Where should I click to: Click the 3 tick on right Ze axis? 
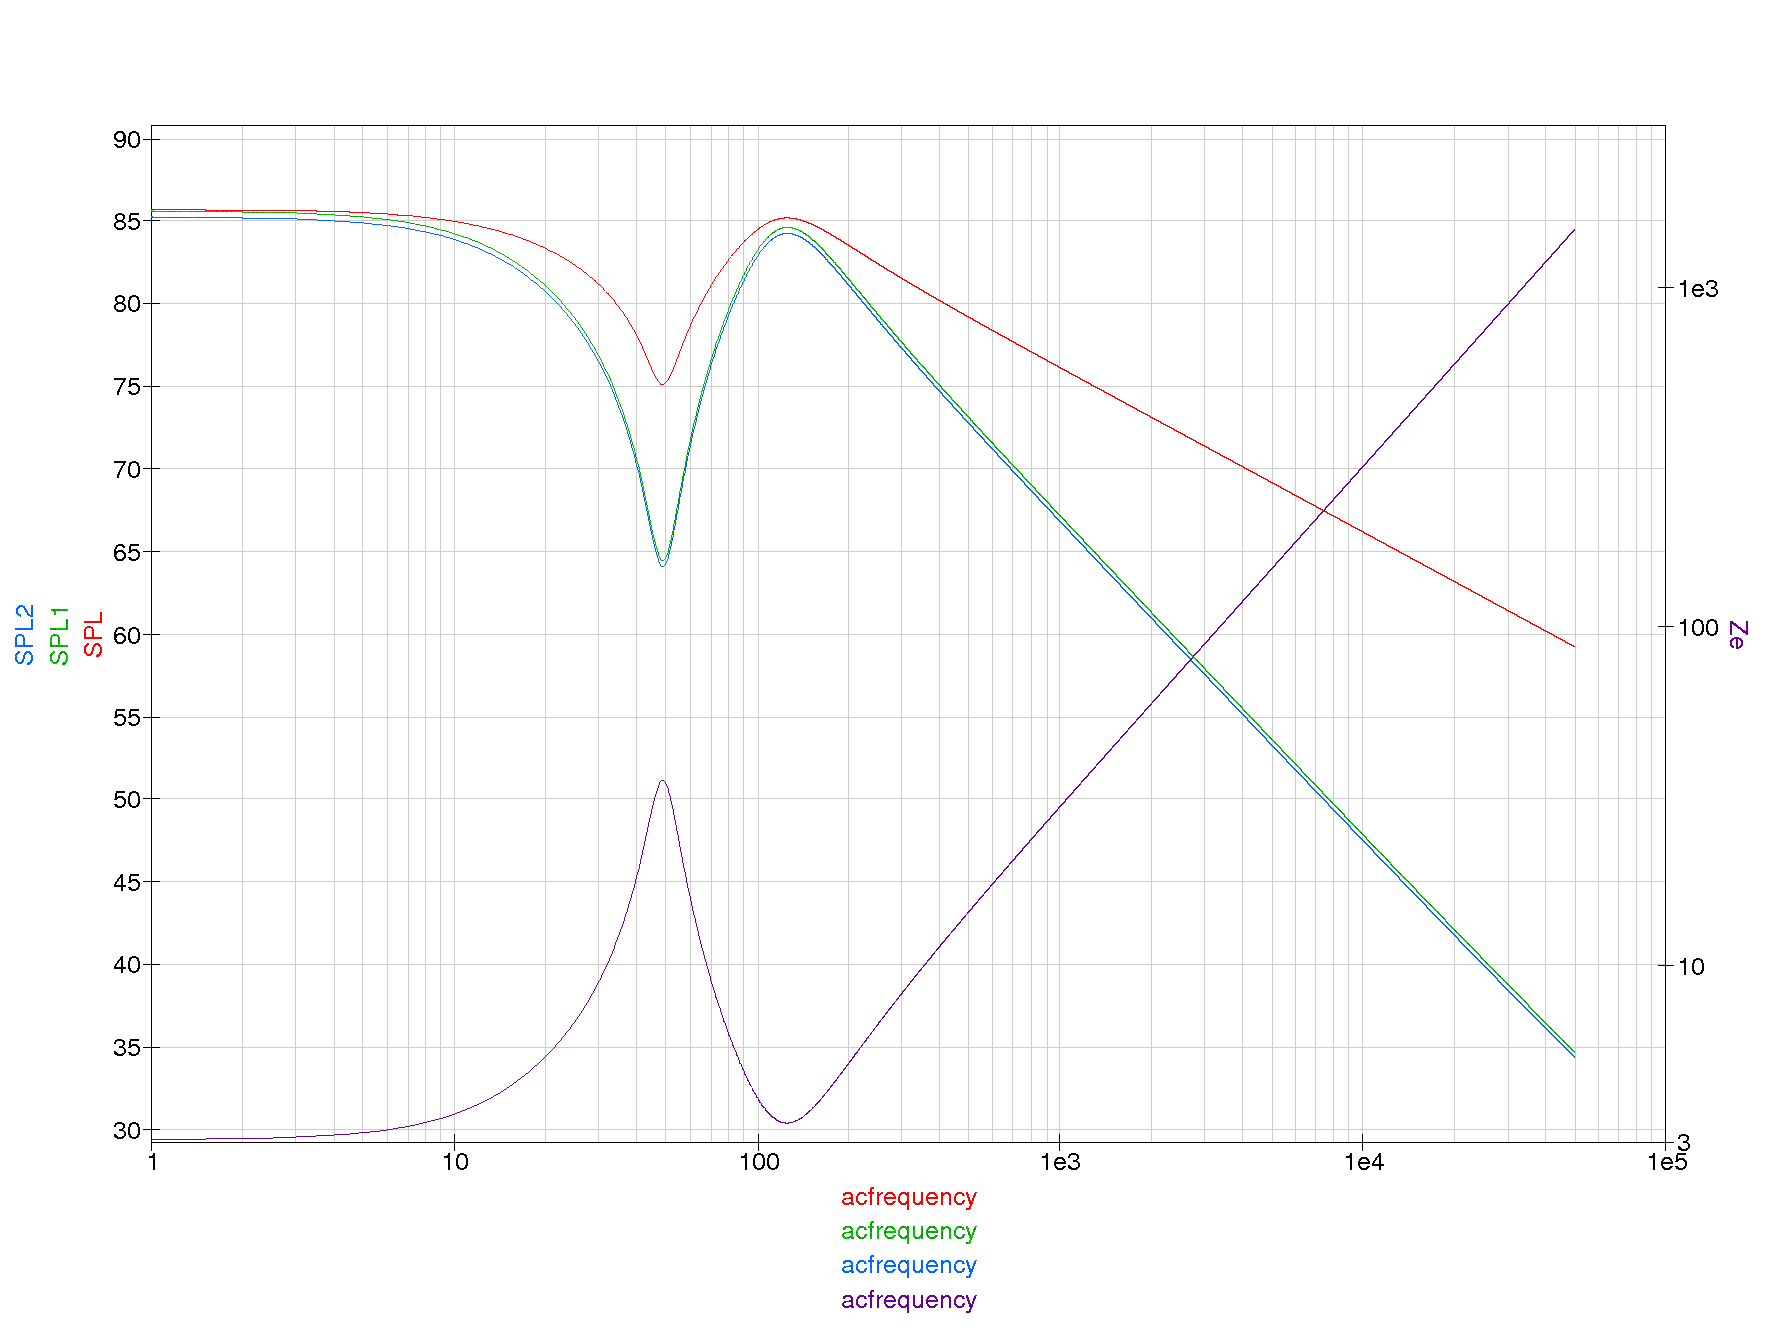click(1683, 1142)
